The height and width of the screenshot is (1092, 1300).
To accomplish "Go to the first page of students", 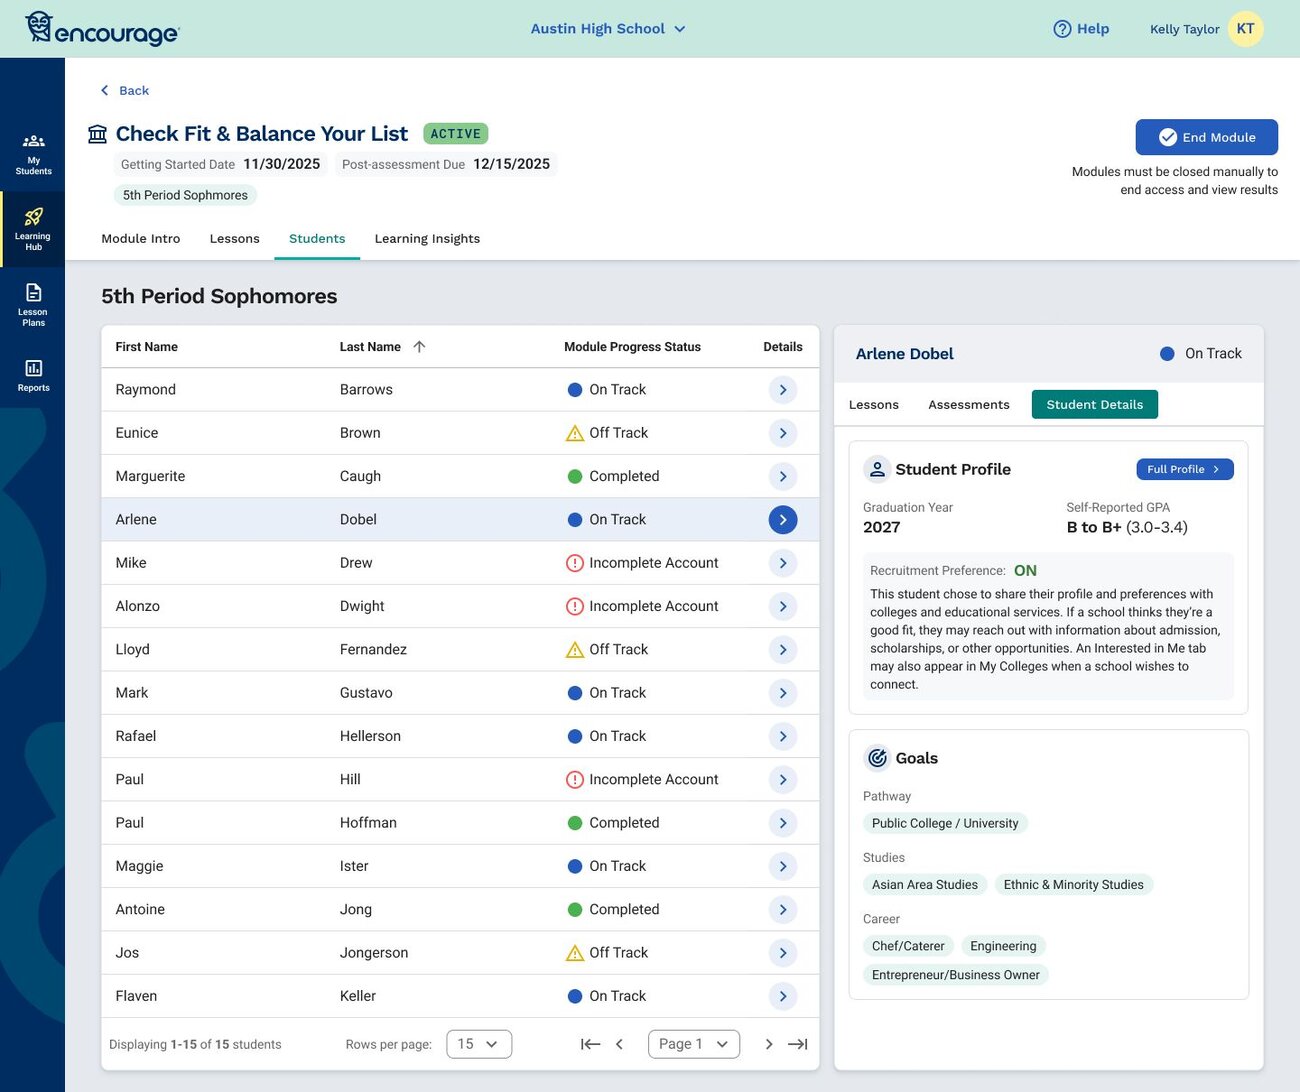I will pos(590,1044).
